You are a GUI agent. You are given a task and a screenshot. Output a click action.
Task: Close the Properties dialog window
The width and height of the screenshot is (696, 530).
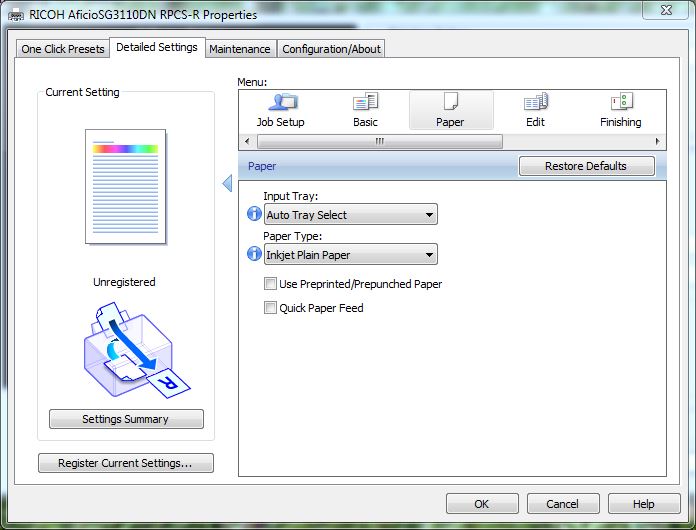coord(666,10)
